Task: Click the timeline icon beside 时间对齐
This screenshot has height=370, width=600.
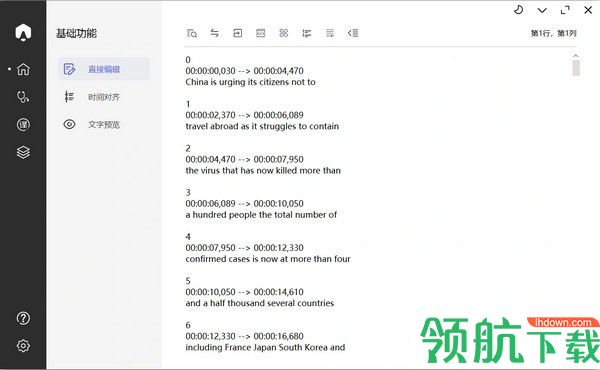Action: 69,97
